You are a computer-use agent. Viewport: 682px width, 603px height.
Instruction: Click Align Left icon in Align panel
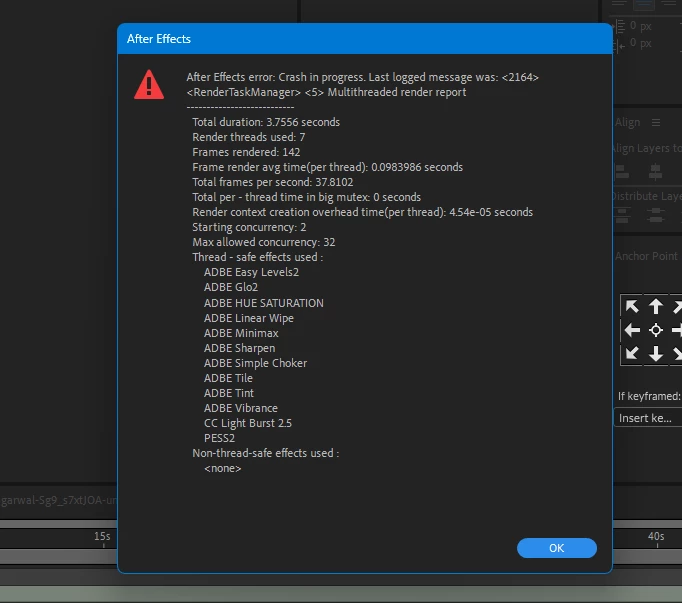tap(622, 171)
